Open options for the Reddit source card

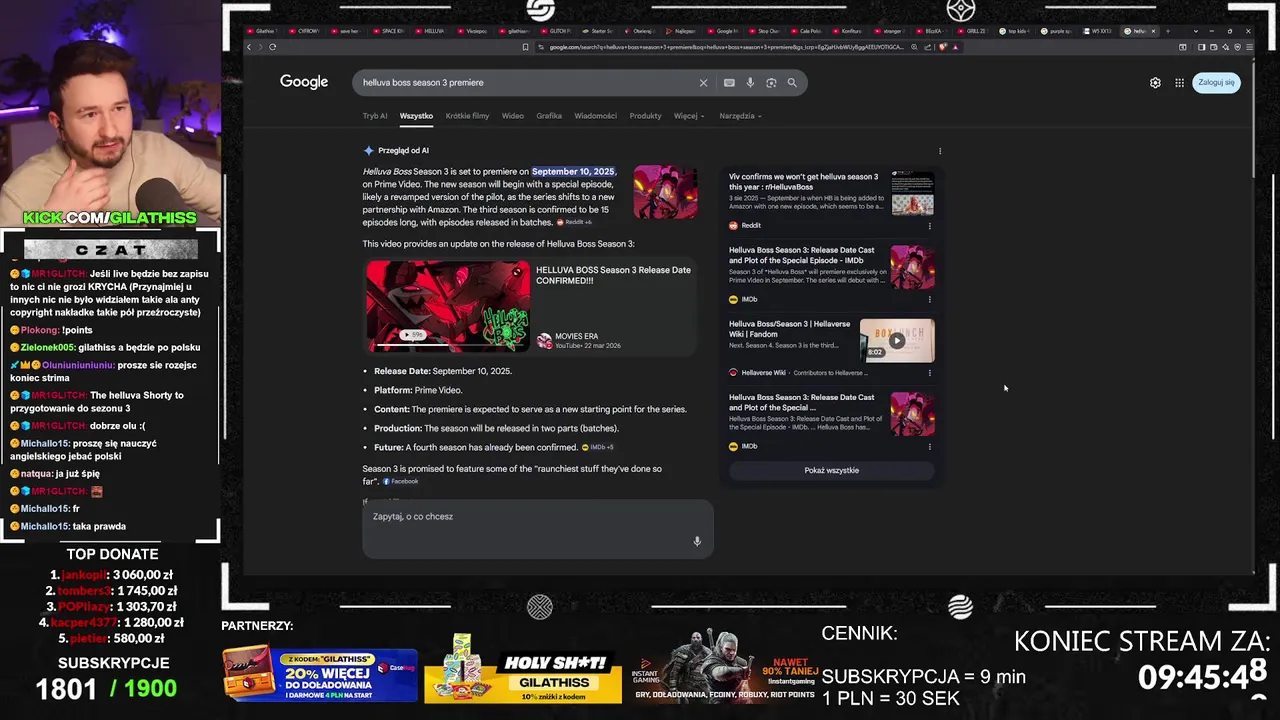point(929,226)
